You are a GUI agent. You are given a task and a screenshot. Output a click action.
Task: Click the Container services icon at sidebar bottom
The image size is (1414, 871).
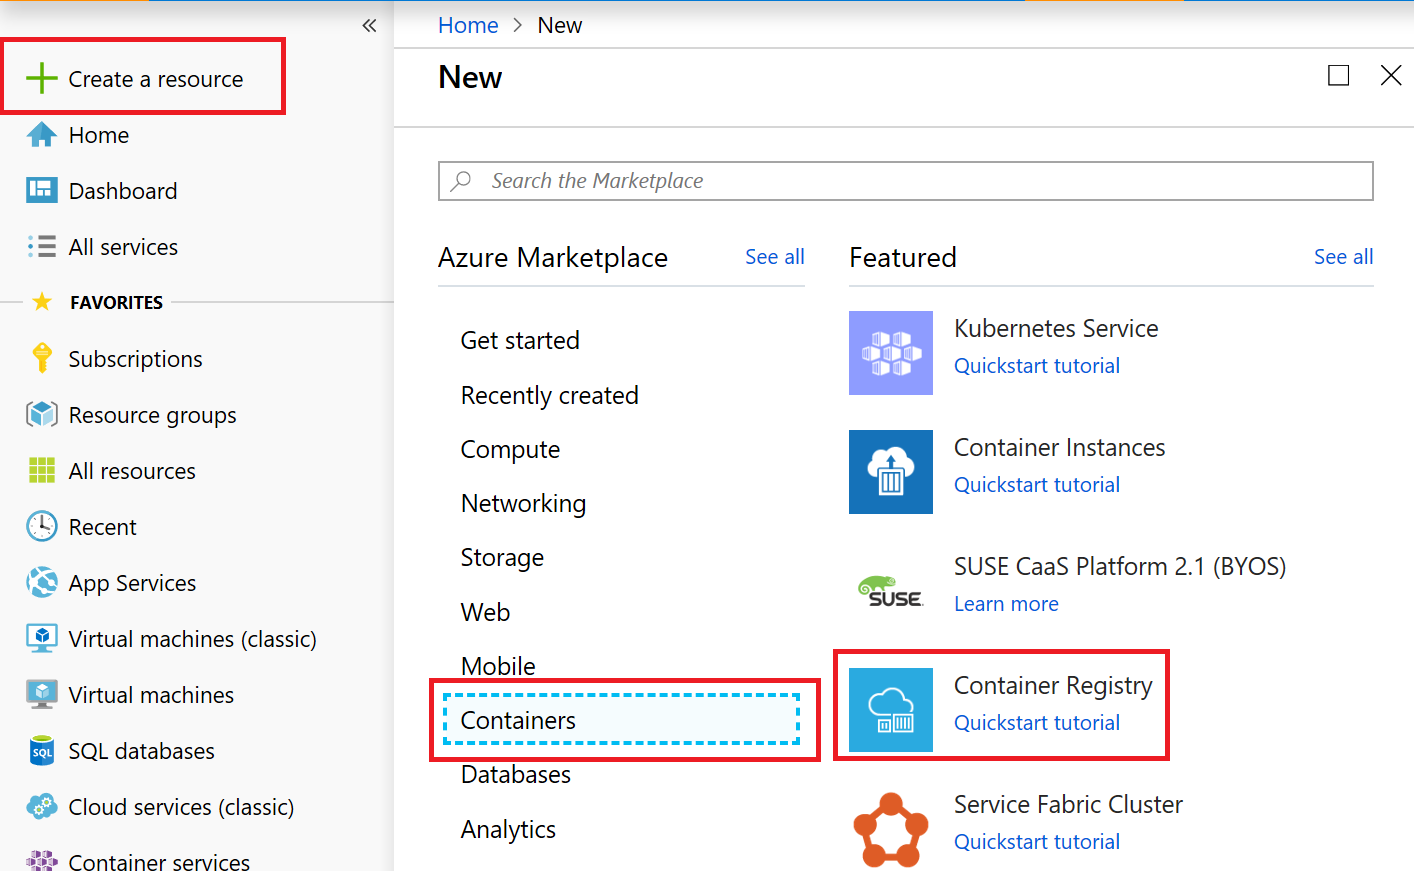42,860
